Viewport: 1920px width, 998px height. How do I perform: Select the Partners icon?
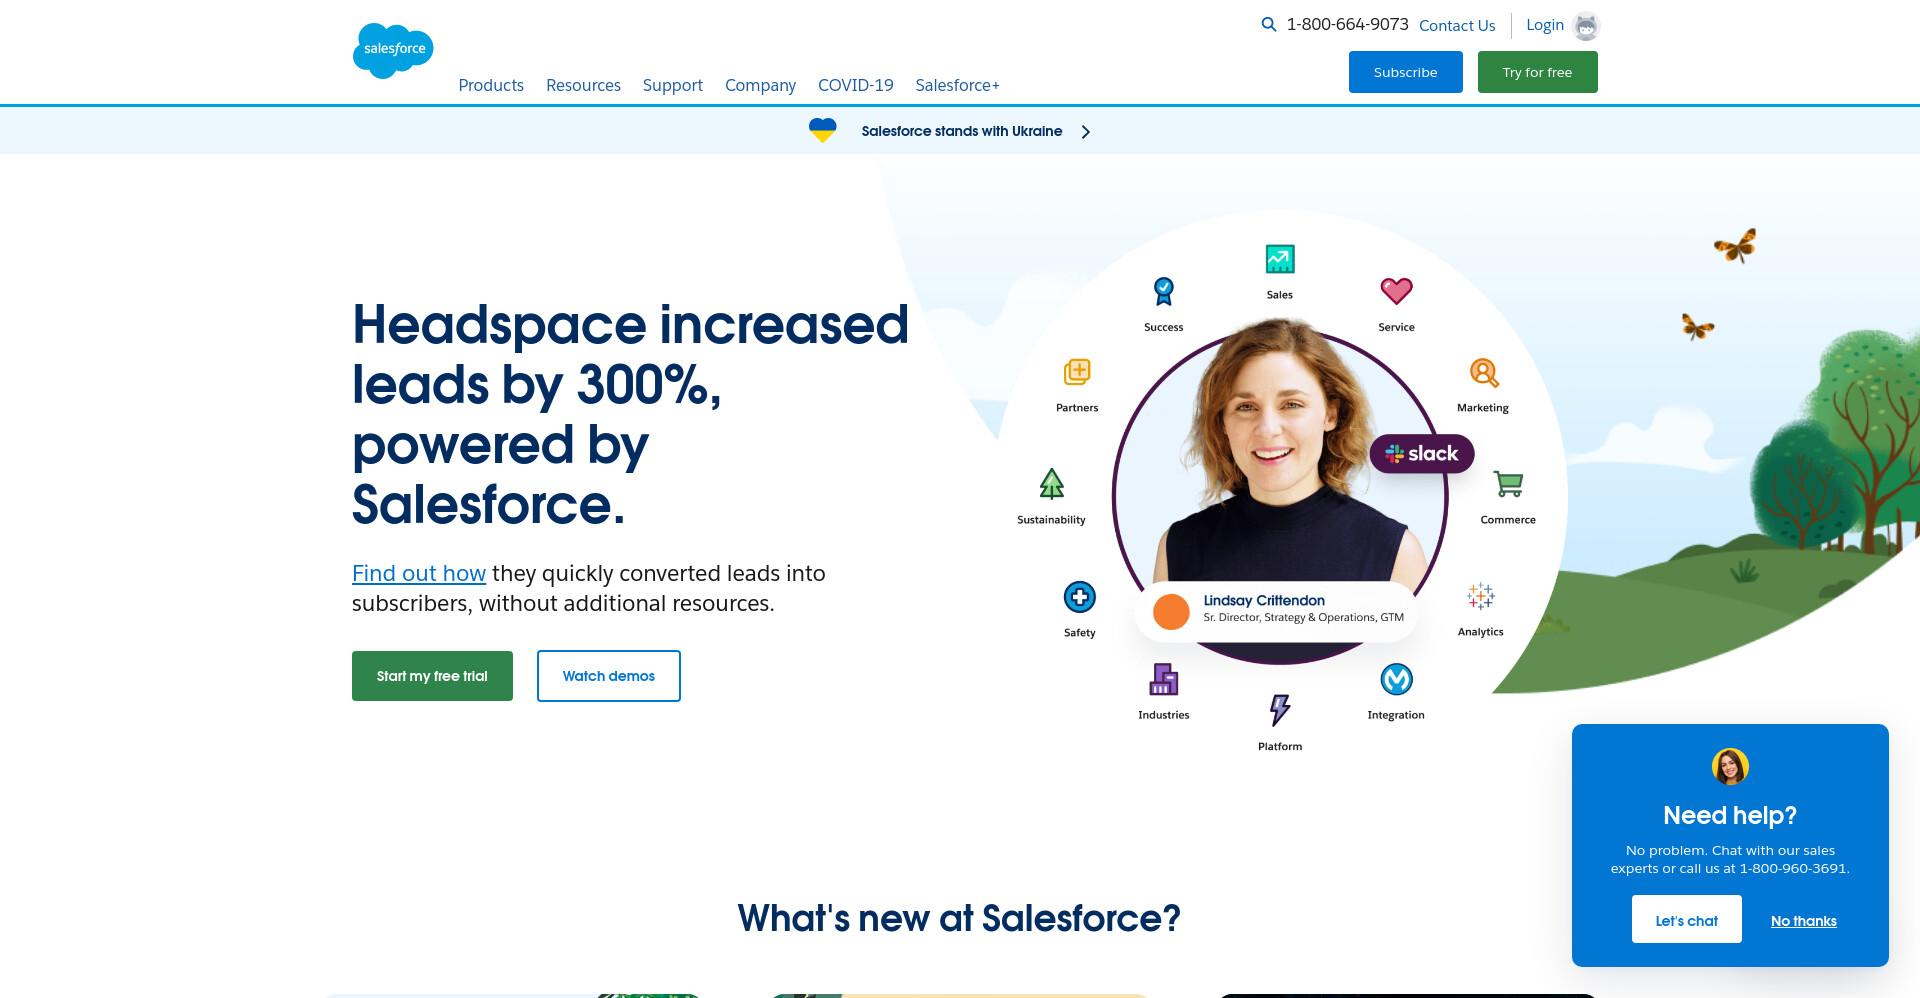(1077, 372)
